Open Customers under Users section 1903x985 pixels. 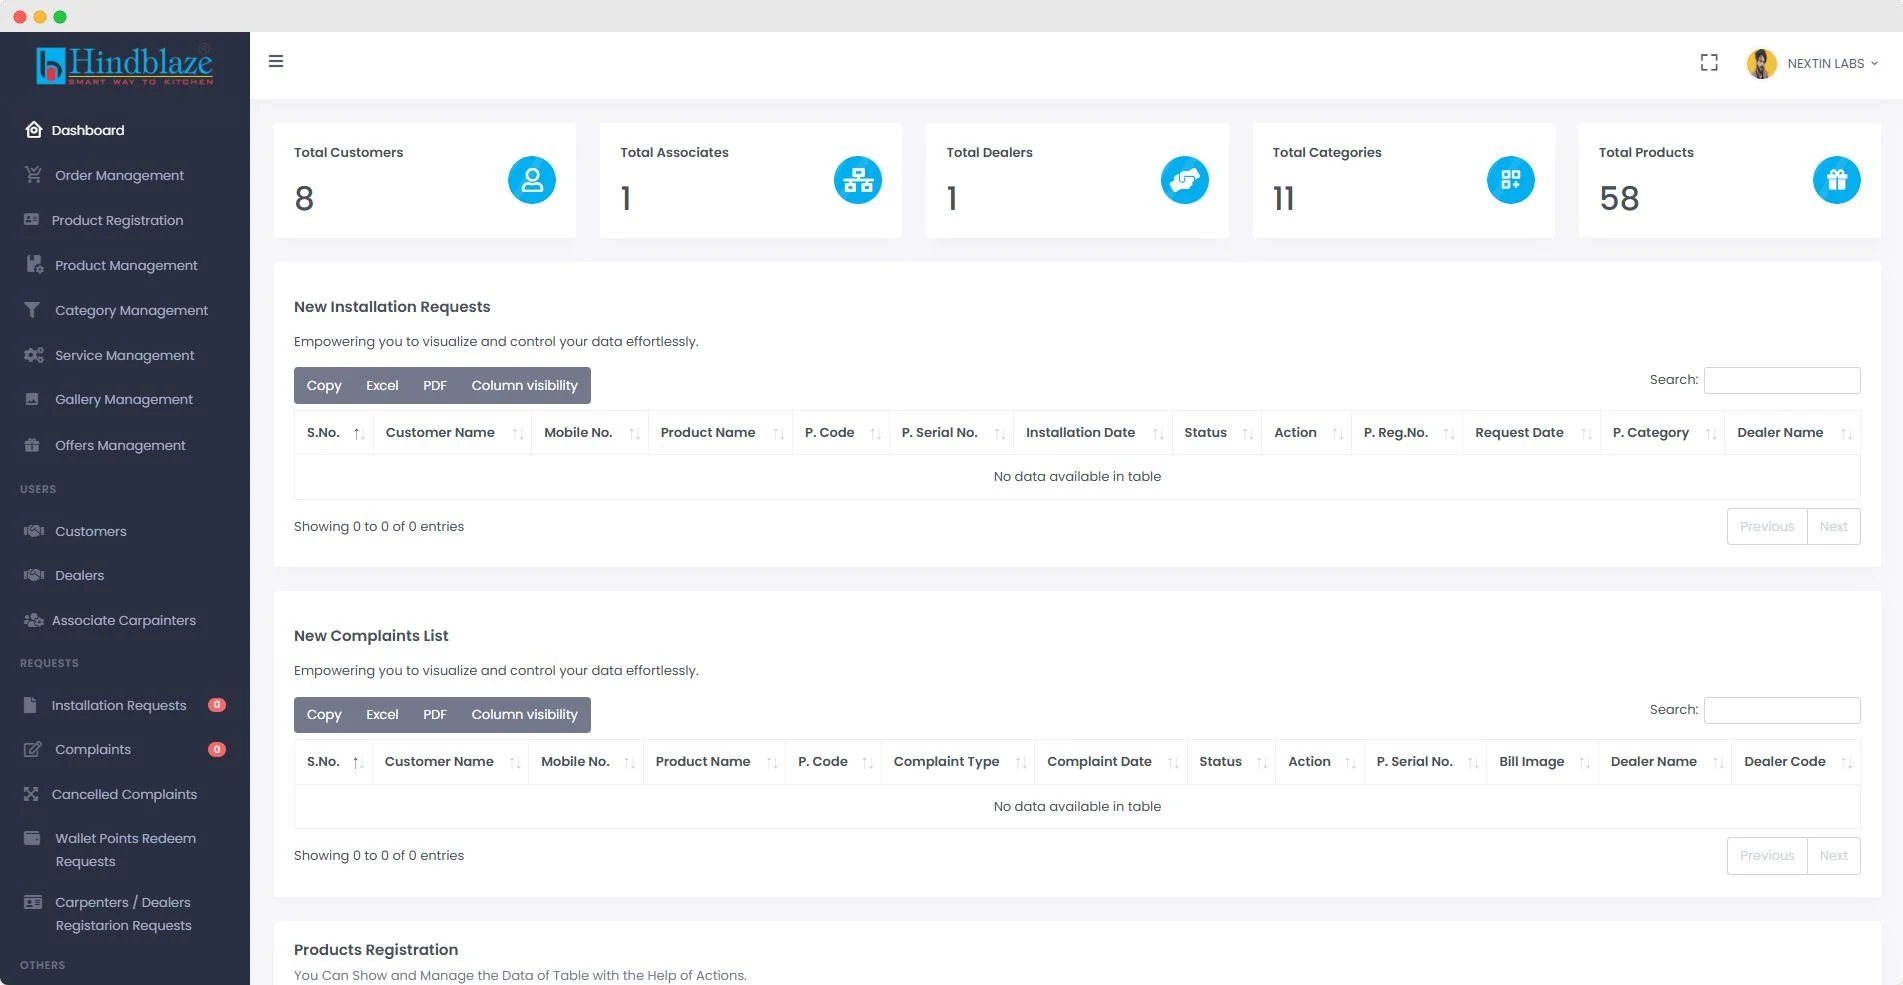[90, 531]
